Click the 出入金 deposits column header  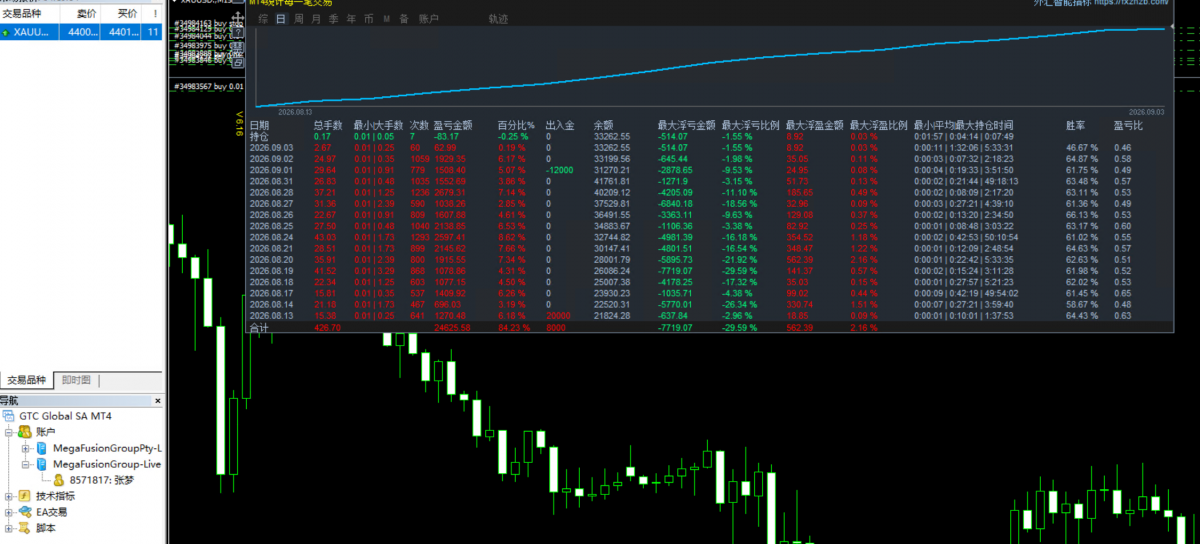(x=559, y=124)
